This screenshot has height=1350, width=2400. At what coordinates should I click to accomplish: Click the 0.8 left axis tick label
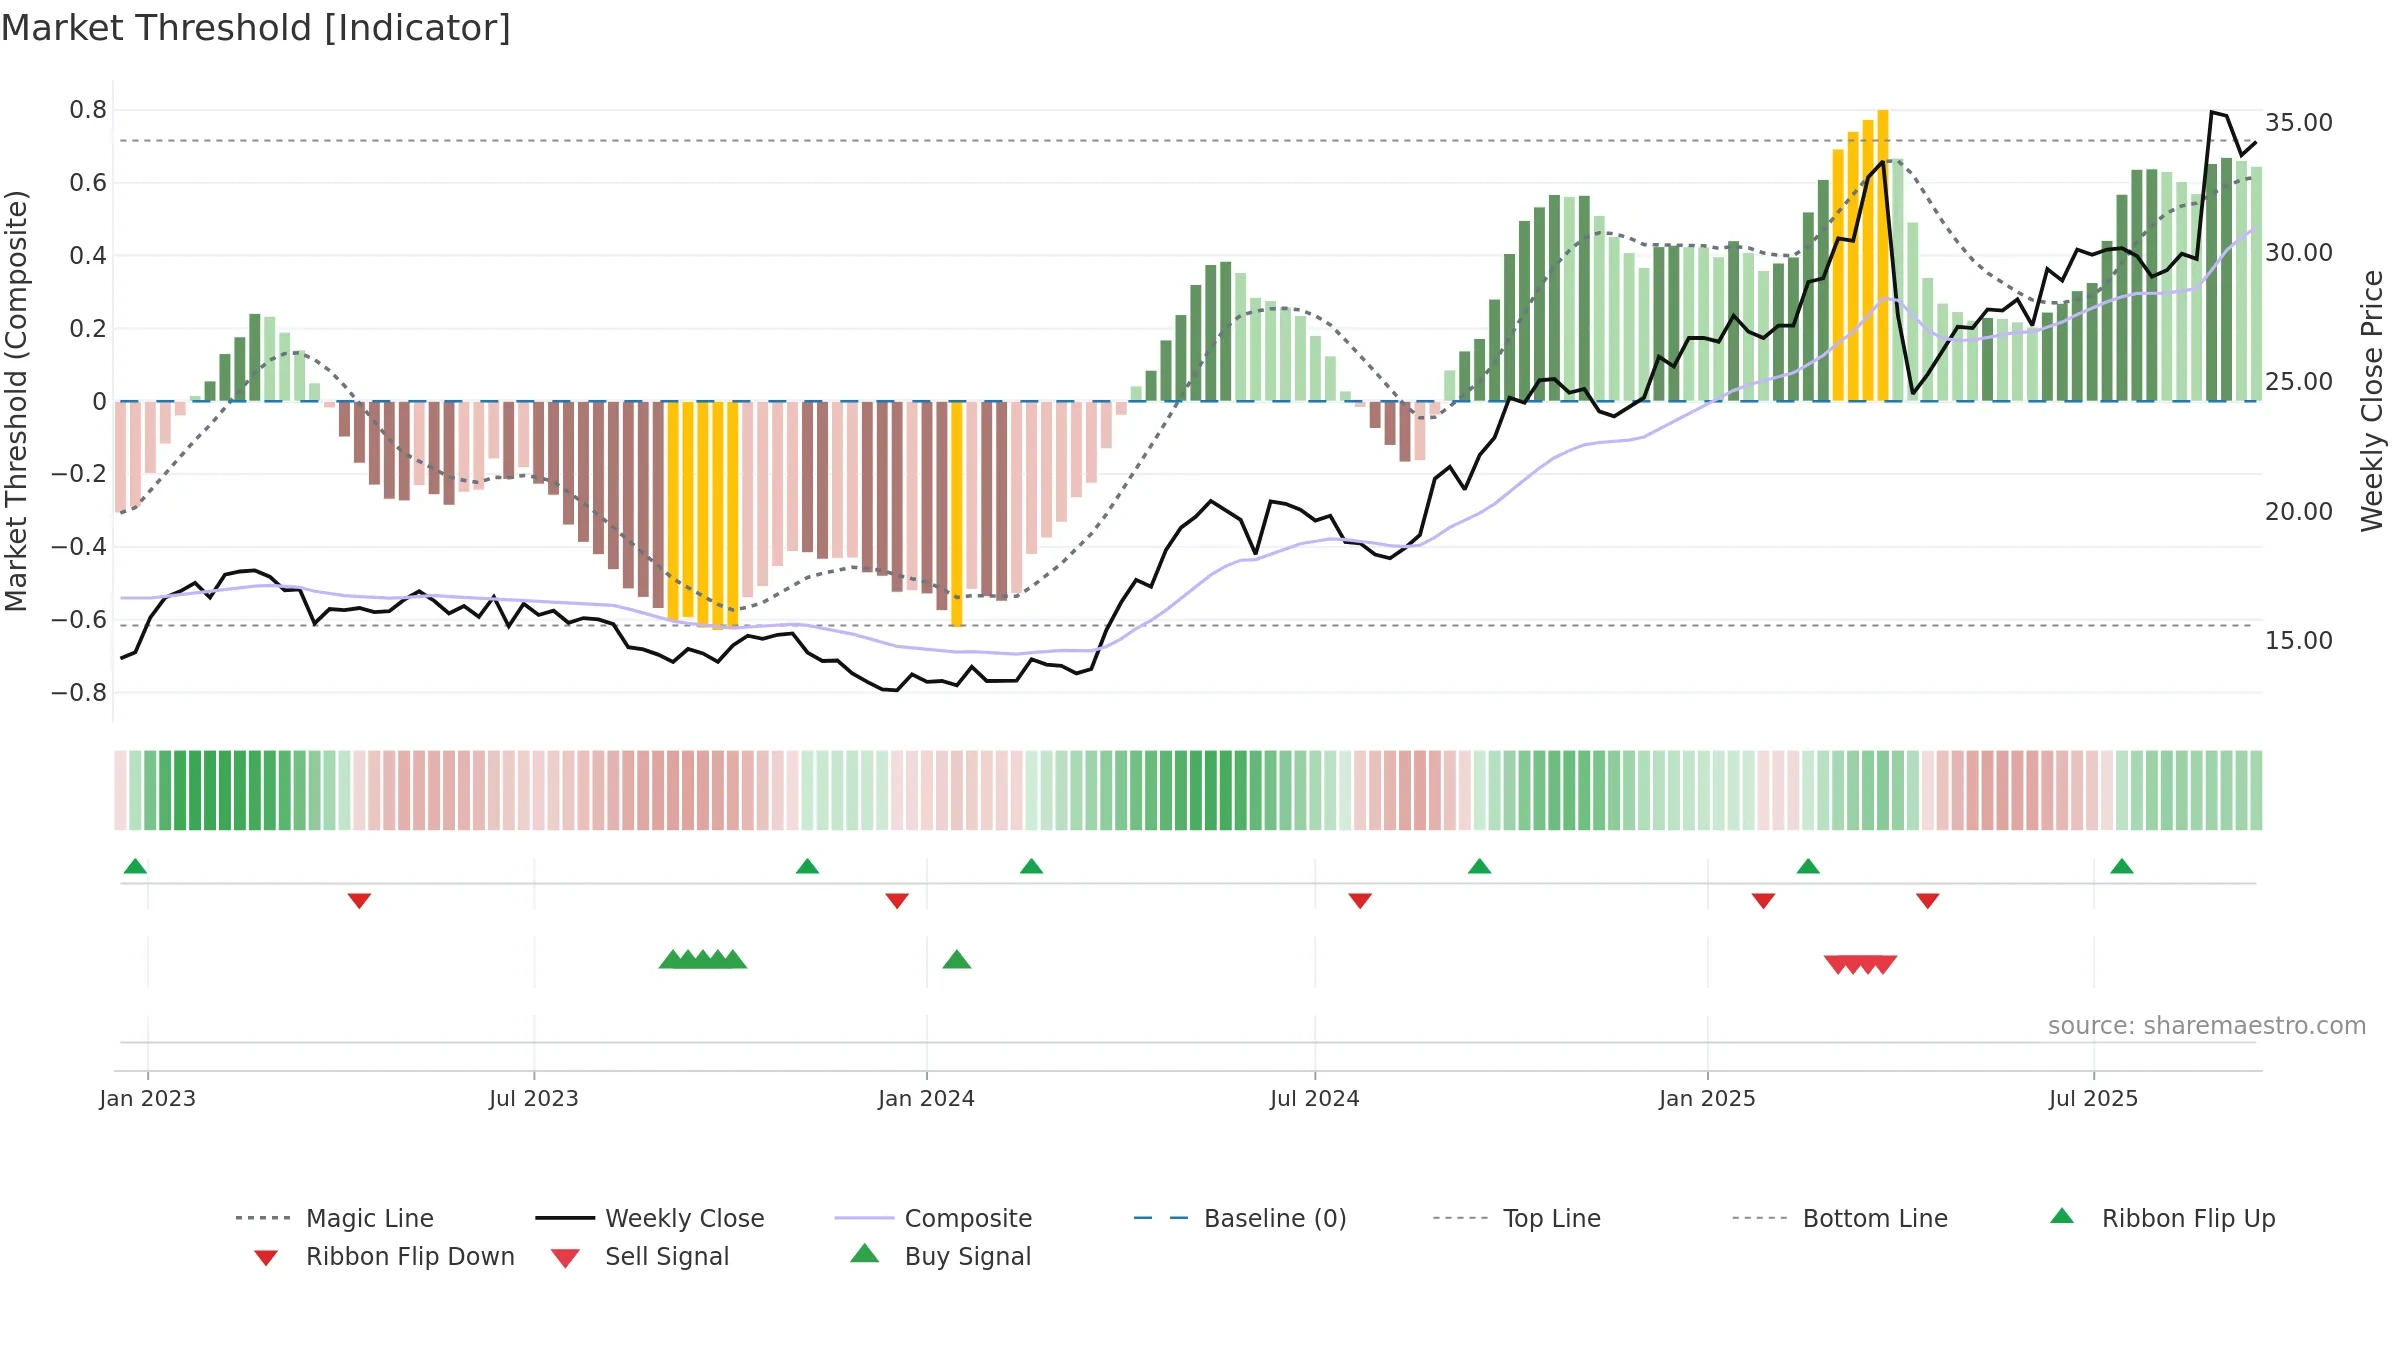point(88,110)
